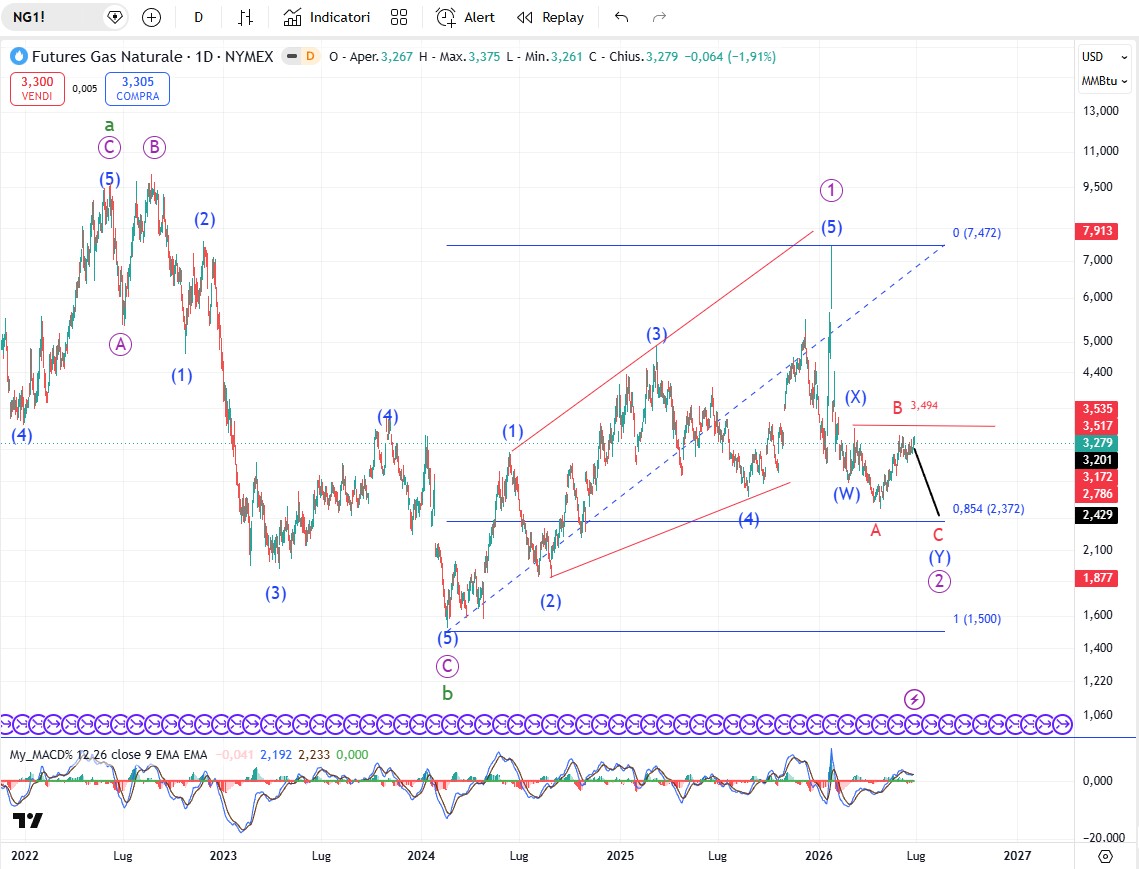
Task: Click the lightning event marker icon
Action: coord(914,700)
